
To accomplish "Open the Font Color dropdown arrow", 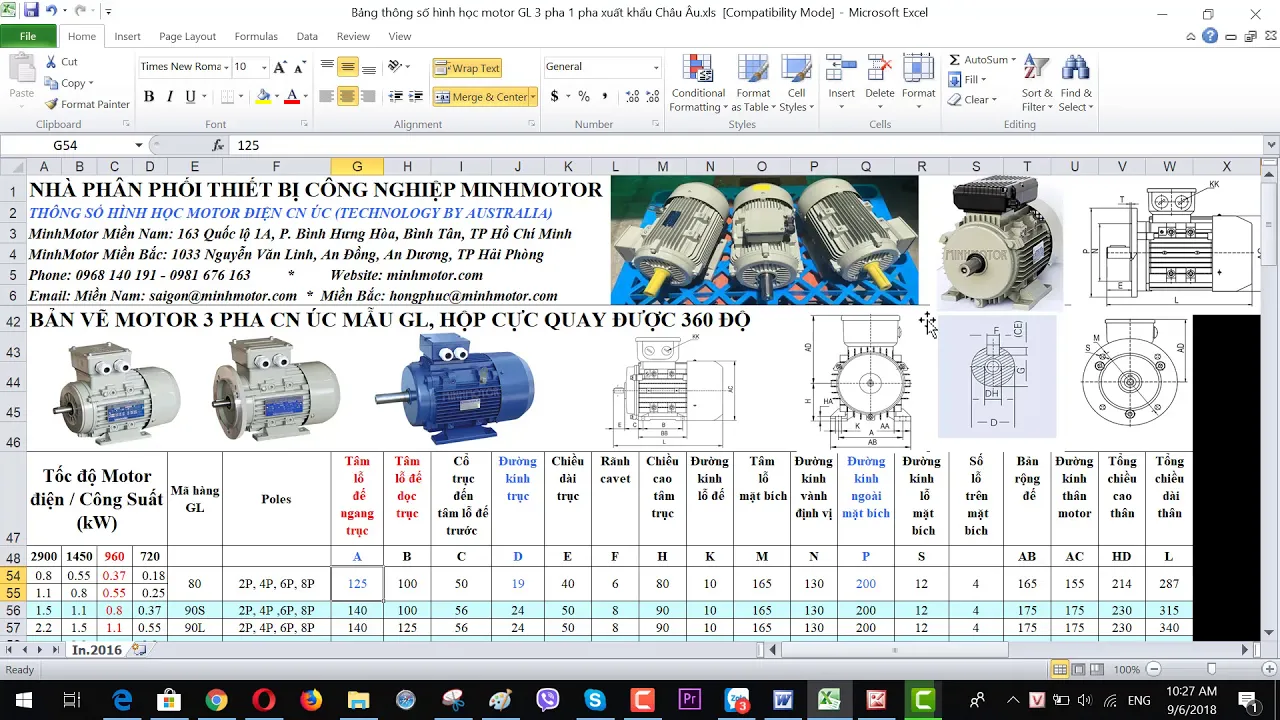I will [x=304, y=97].
